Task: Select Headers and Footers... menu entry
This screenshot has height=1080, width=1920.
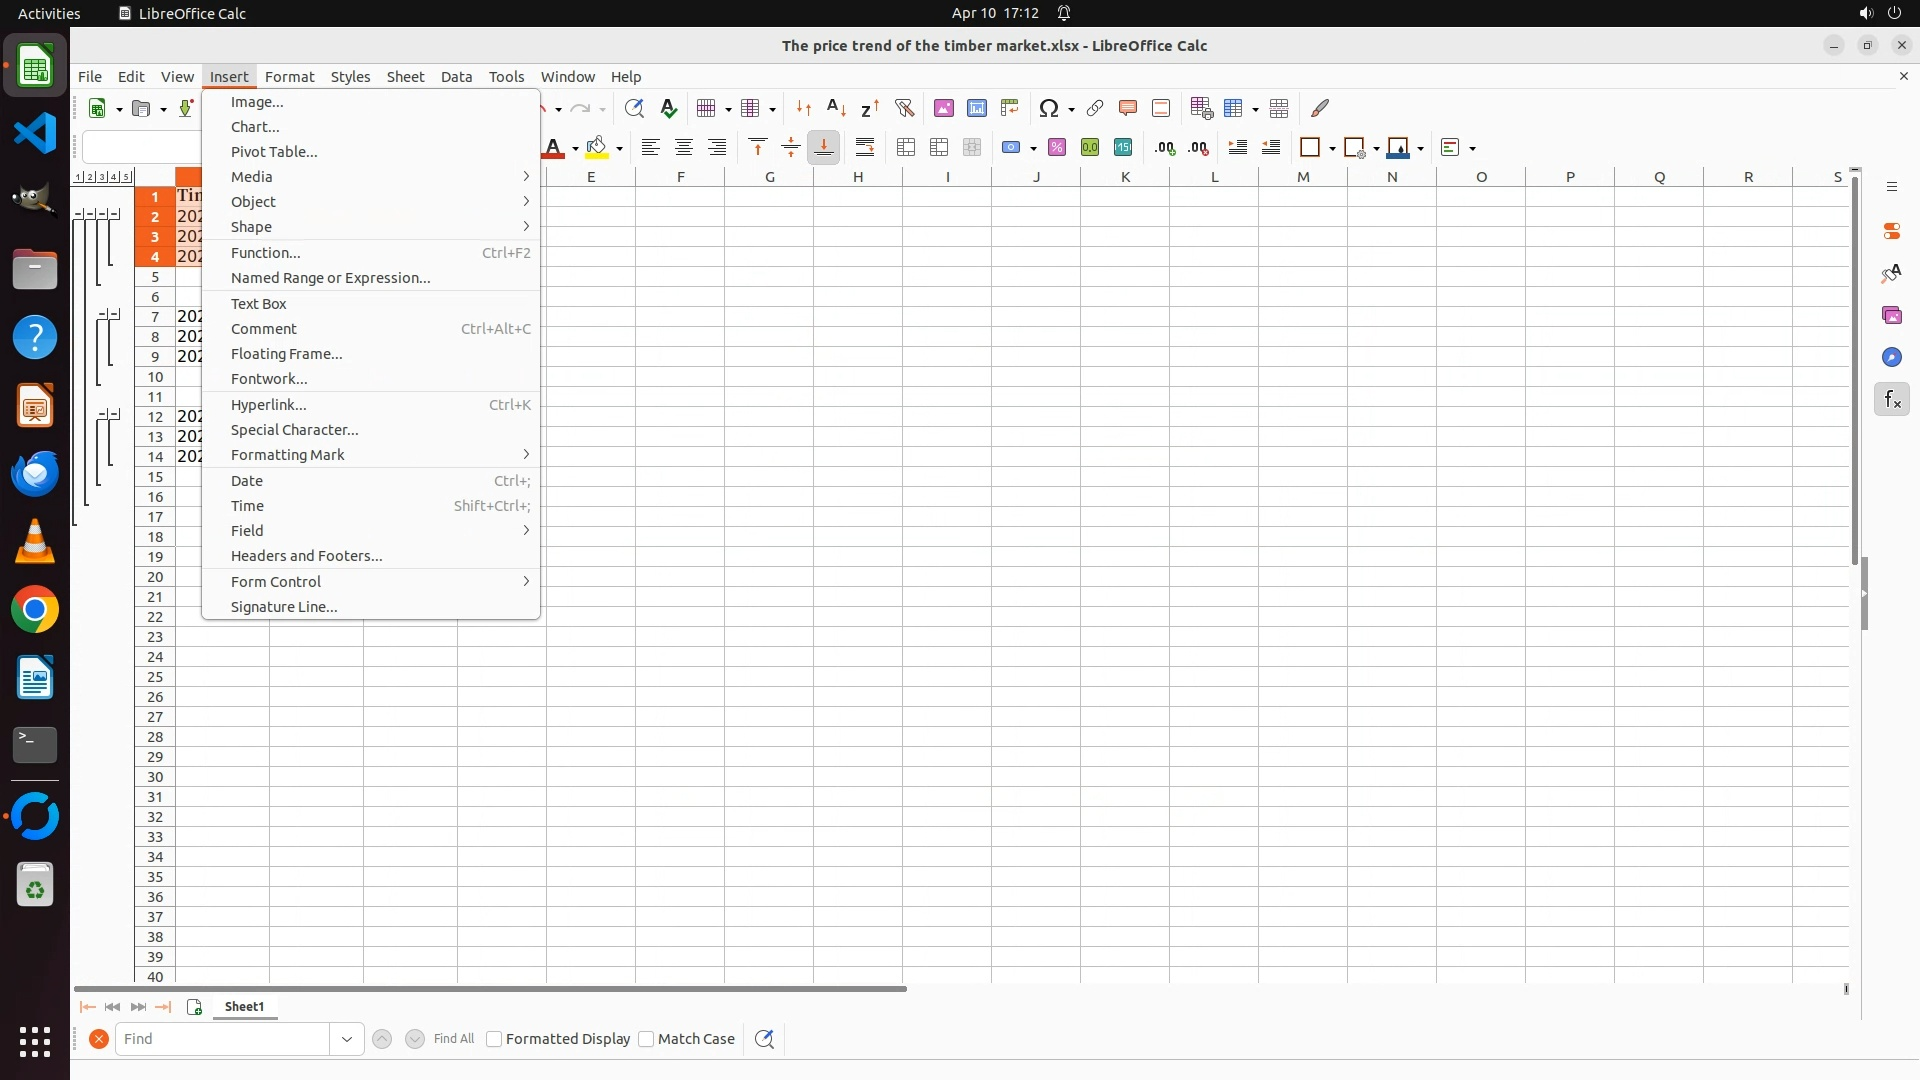Action: pos(306,556)
